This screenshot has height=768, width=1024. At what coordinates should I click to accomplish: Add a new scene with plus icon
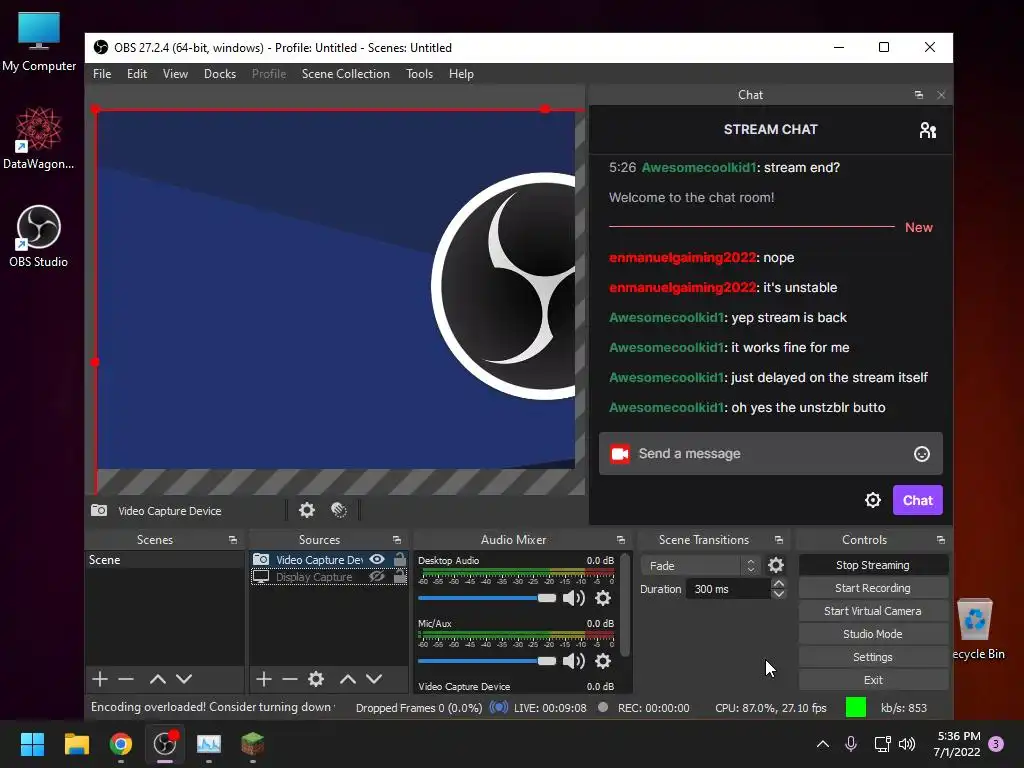coord(100,679)
